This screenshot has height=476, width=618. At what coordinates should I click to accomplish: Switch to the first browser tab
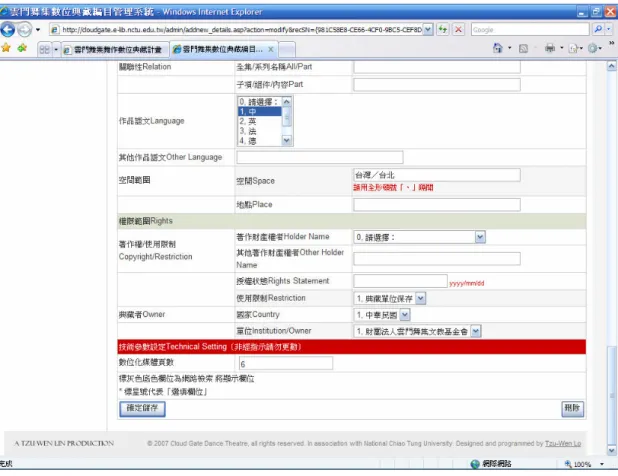(116, 50)
